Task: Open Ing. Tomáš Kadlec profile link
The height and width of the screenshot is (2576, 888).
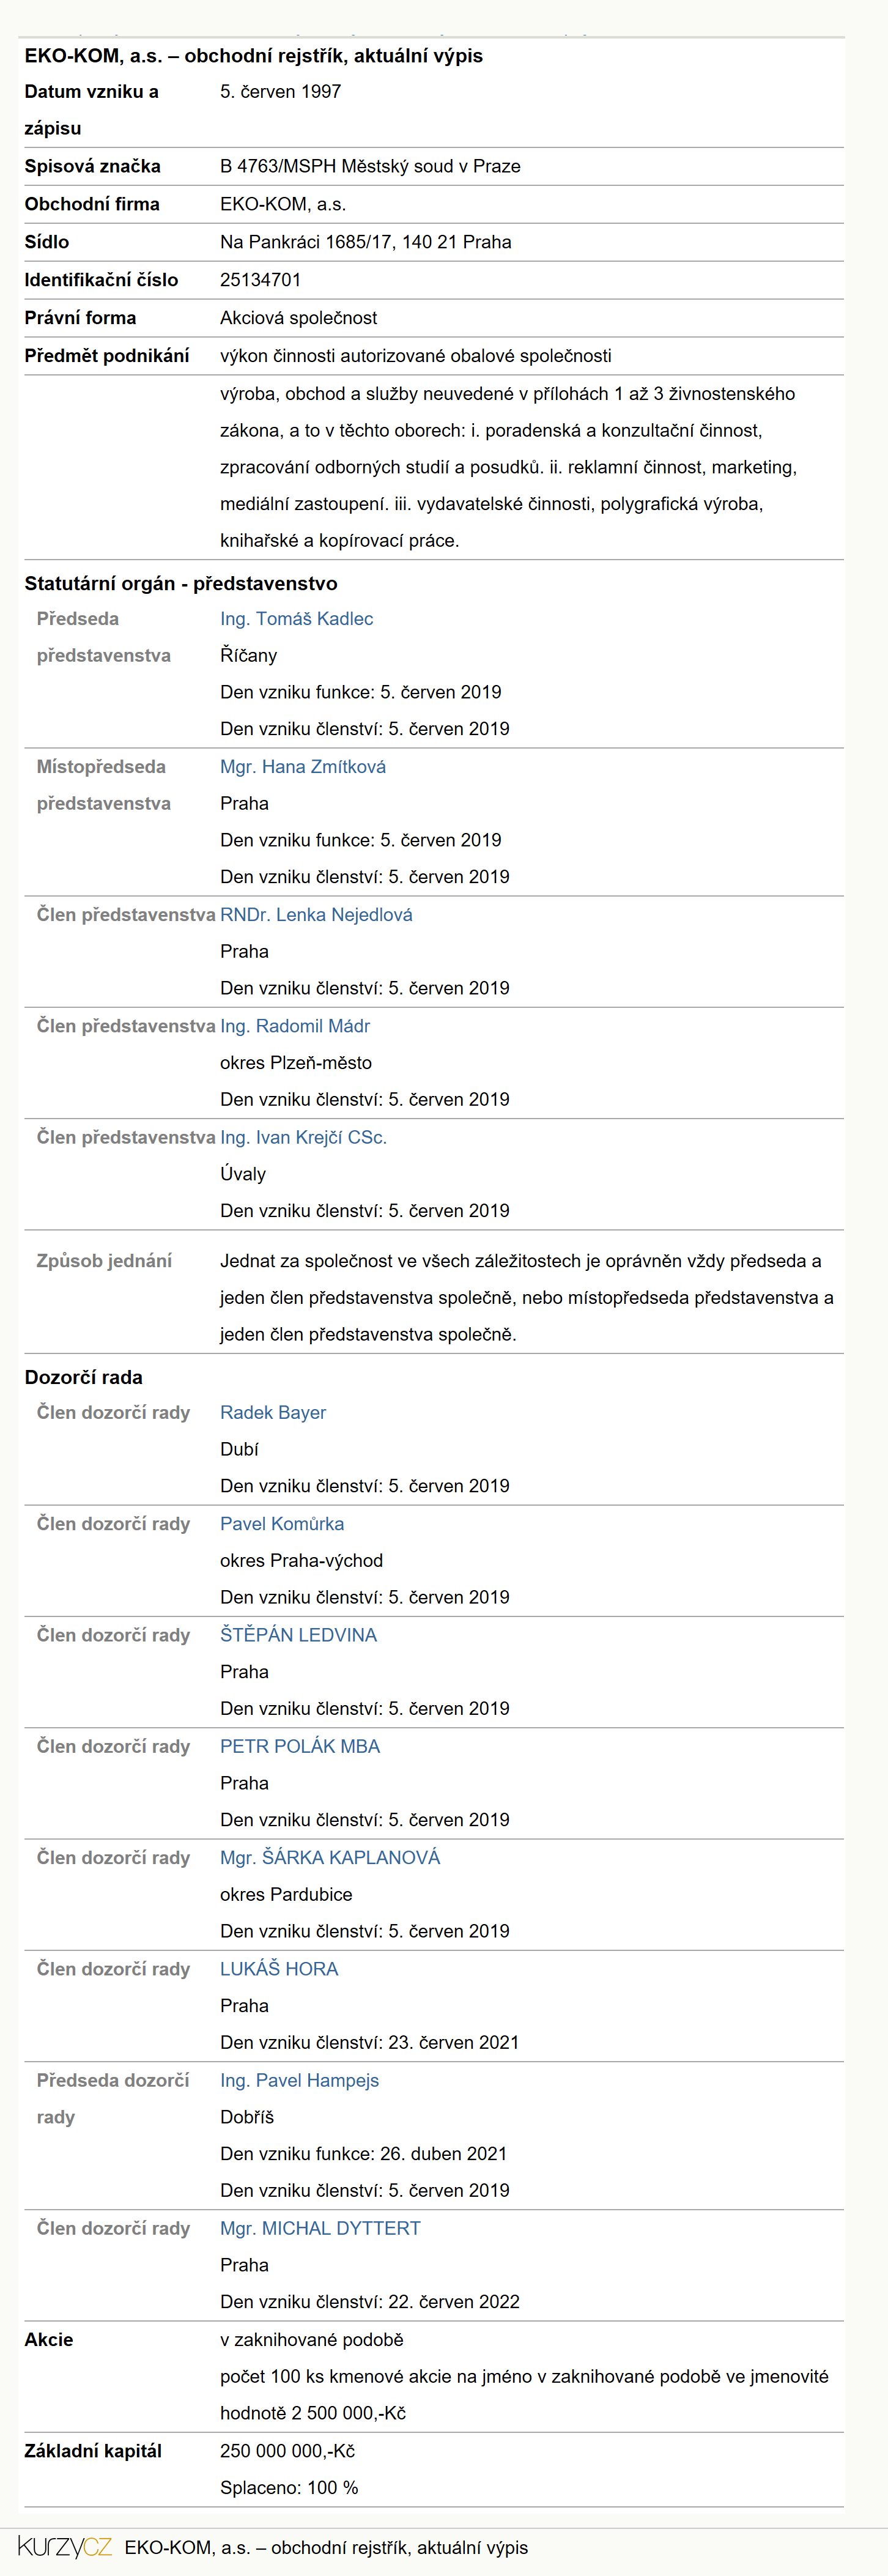Action: [296, 619]
